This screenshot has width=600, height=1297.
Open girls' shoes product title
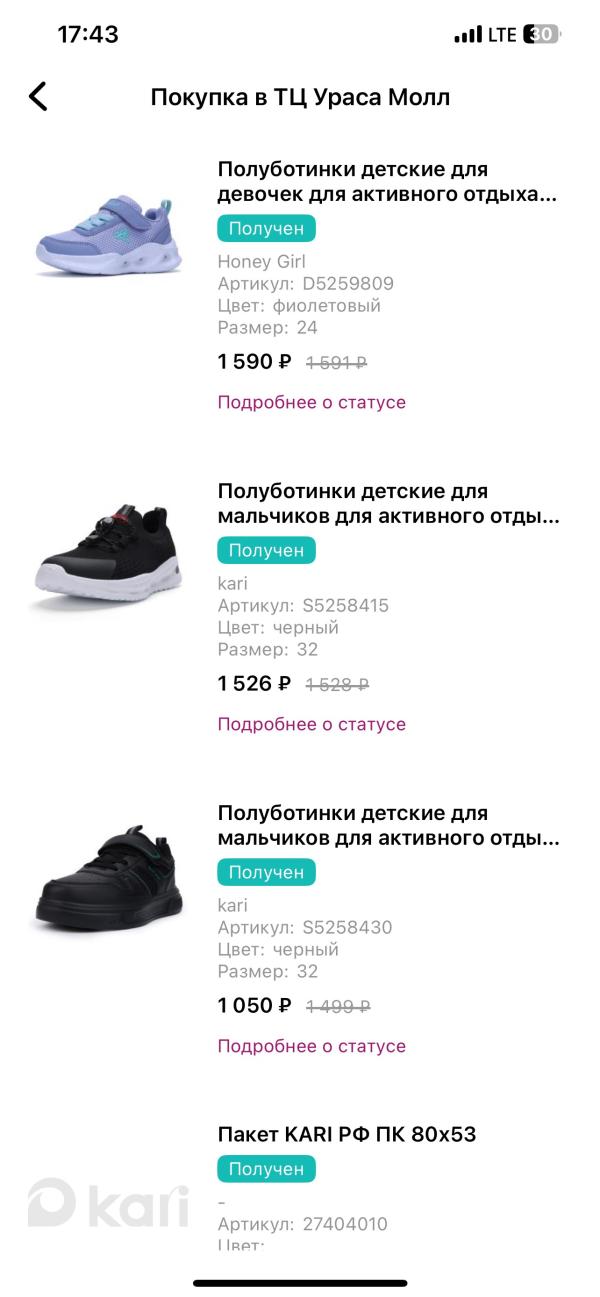(386, 181)
